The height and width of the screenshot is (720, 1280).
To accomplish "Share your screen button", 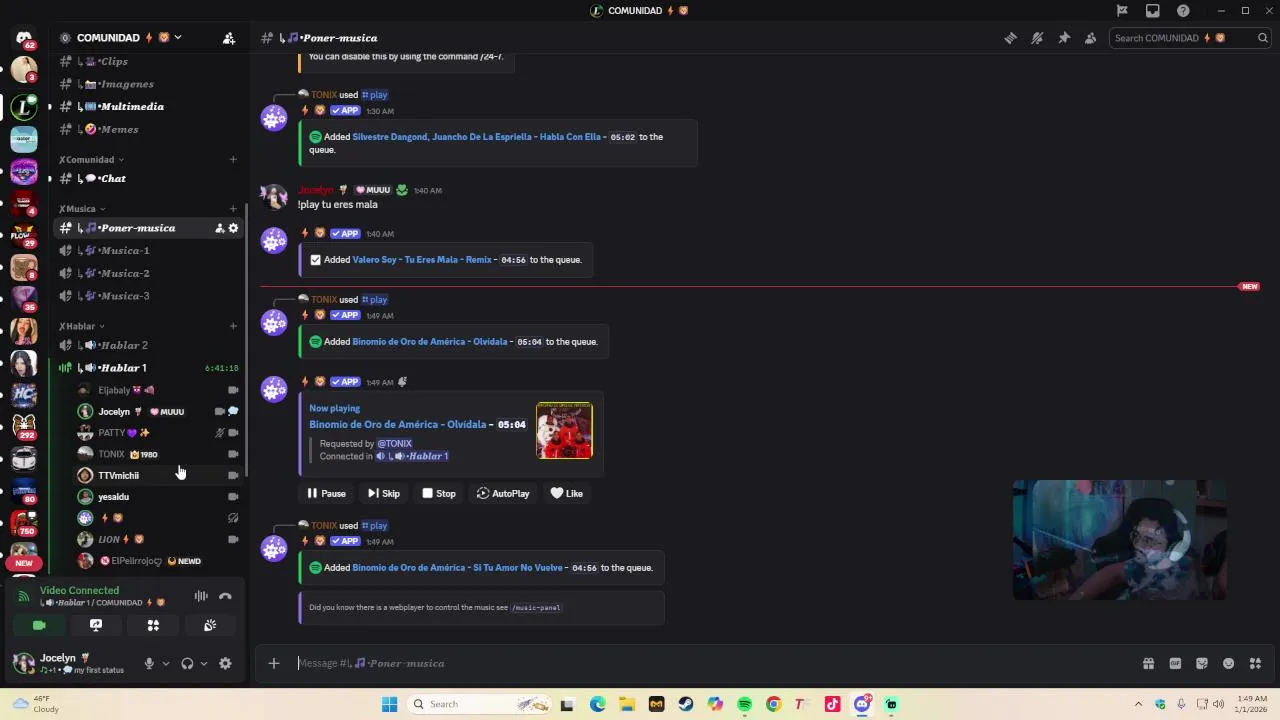I will tap(96, 625).
